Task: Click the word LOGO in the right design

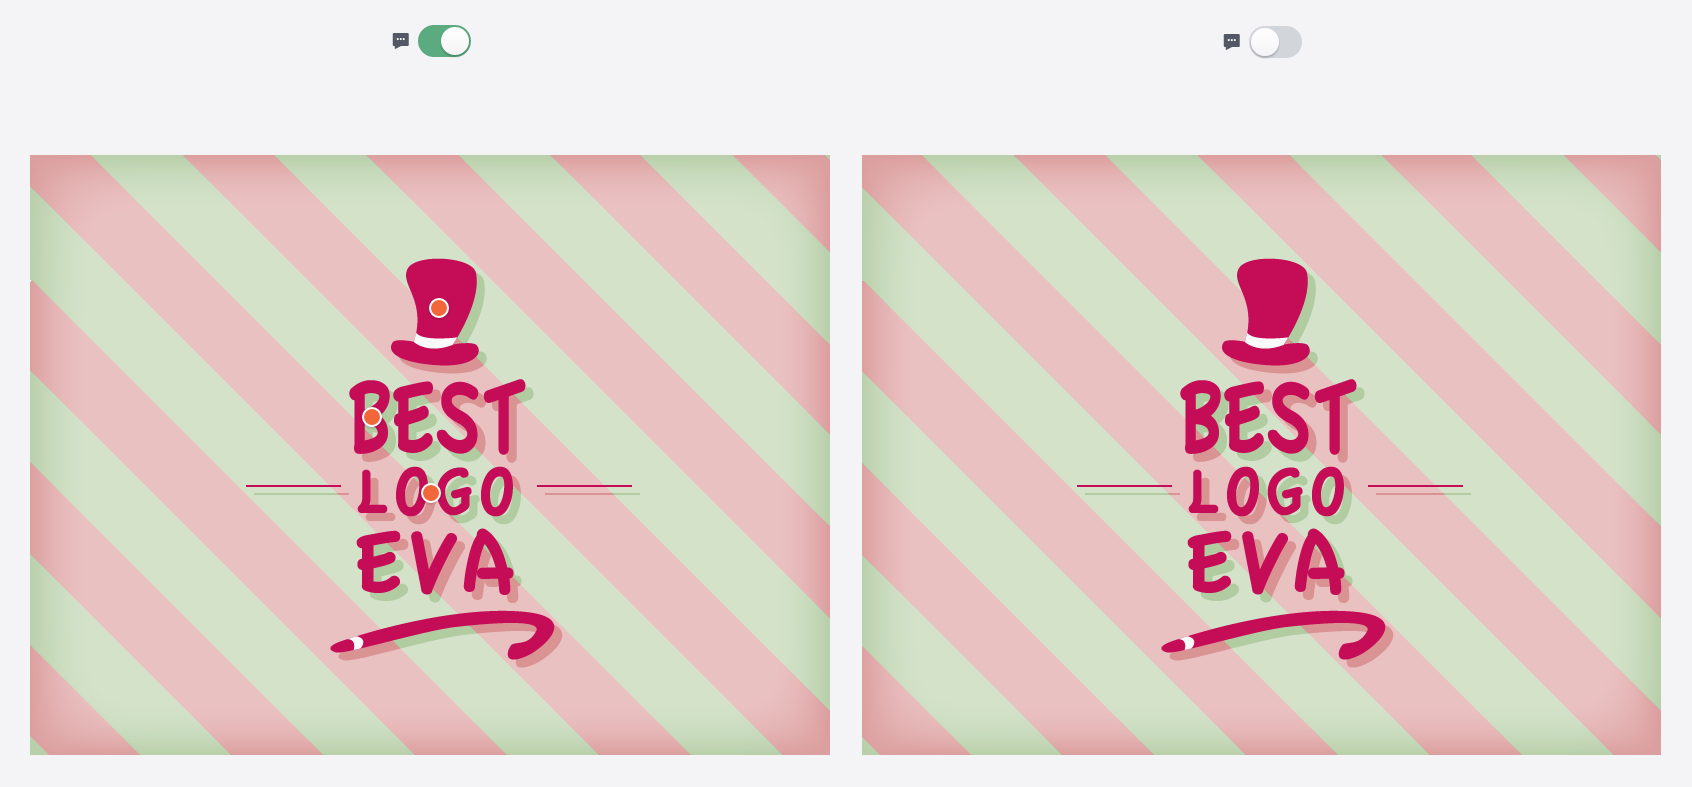Action: 1267,491
